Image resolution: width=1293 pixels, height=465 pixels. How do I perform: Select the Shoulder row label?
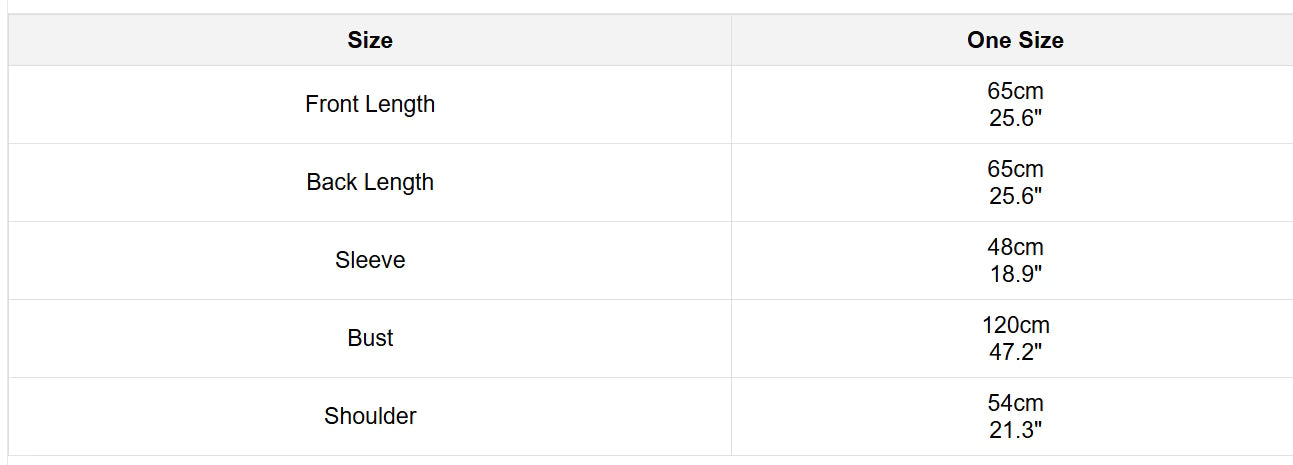370,416
